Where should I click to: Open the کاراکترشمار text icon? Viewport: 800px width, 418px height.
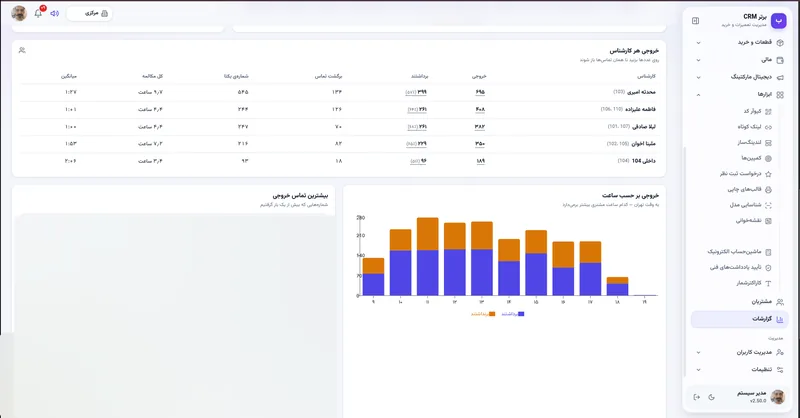[768, 283]
